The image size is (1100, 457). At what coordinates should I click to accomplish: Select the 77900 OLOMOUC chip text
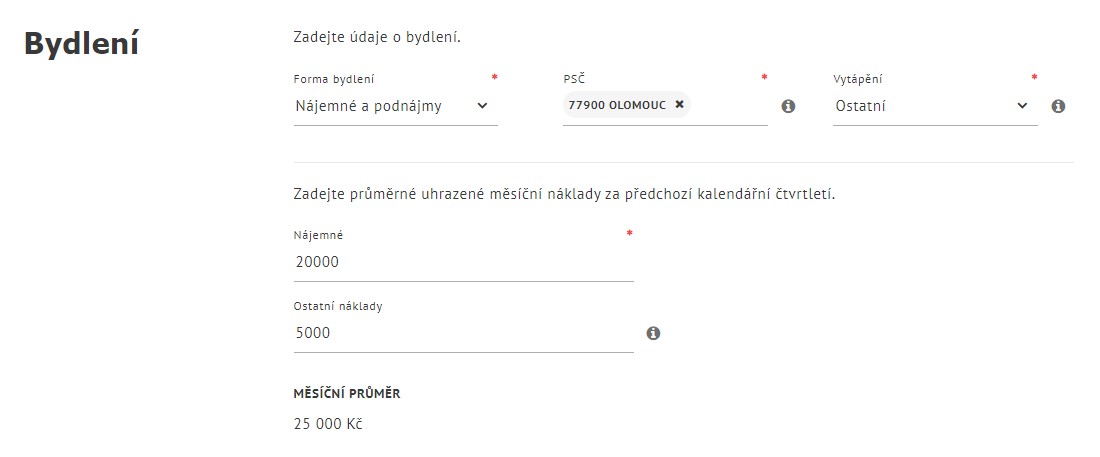pos(617,105)
